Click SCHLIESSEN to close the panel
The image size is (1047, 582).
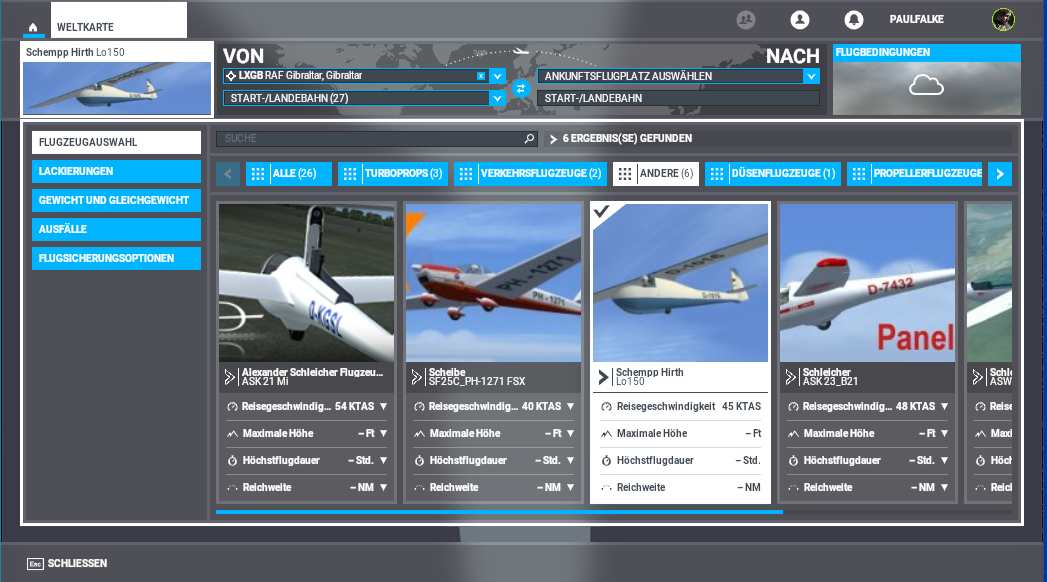tap(77, 563)
